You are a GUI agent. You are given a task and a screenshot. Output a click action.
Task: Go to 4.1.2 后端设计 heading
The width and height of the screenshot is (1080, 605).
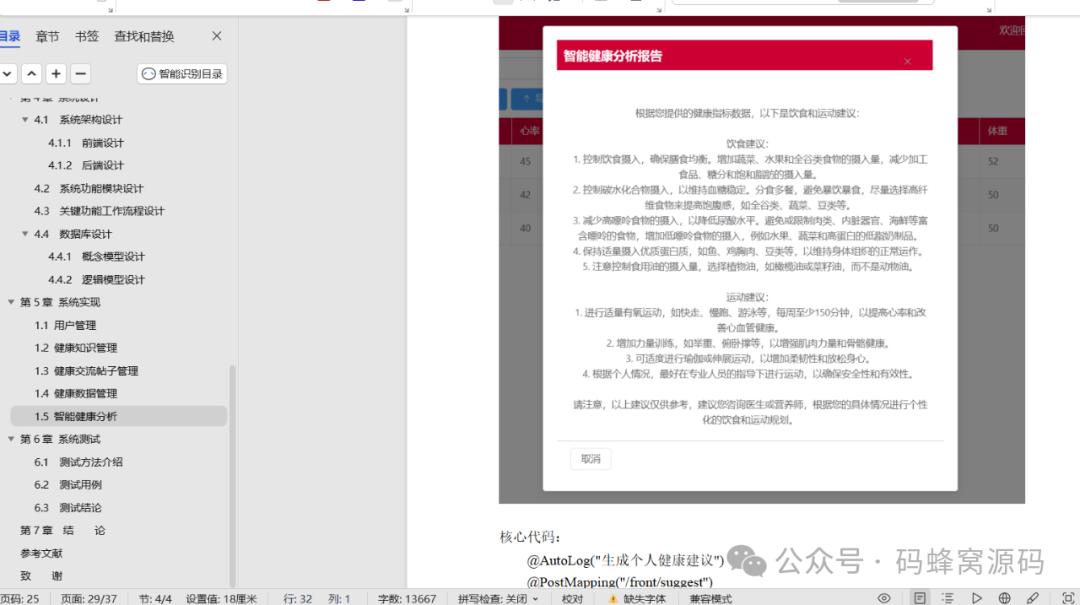[86, 165]
